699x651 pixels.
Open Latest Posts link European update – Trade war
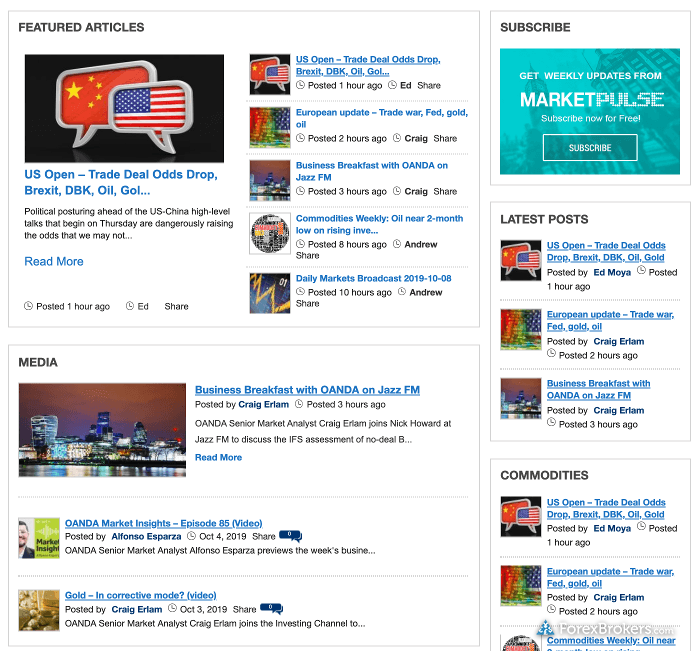pos(610,320)
